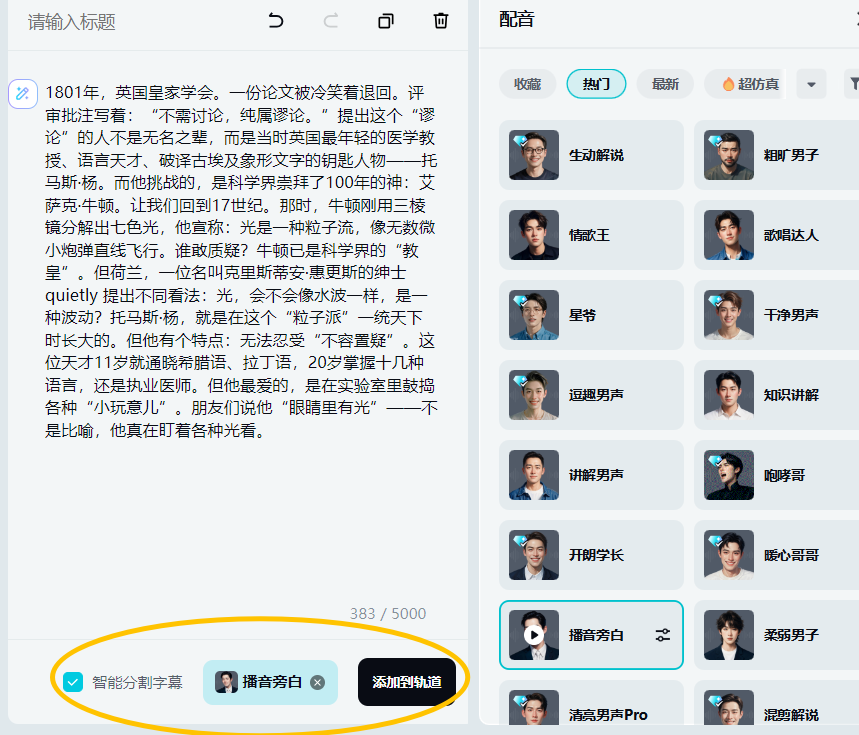Click the redo arrow icon
Screen dimensions: 859x735
pyautogui.click(x=331, y=21)
